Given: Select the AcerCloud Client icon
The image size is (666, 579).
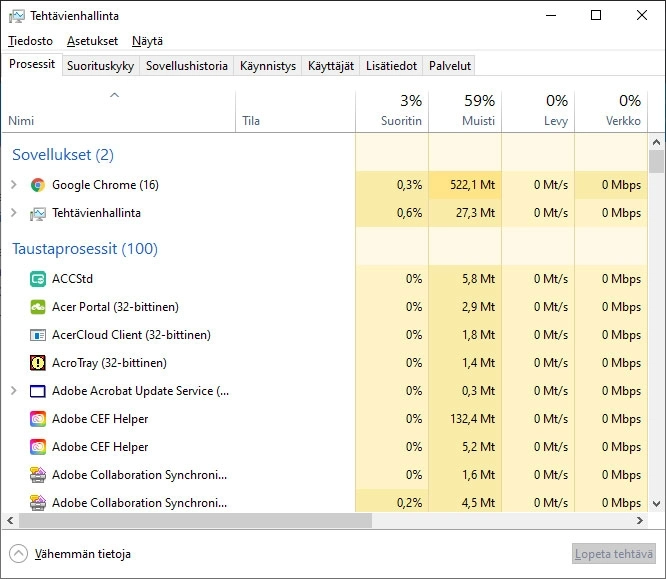Looking at the screenshot, I should [x=38, y=335].
